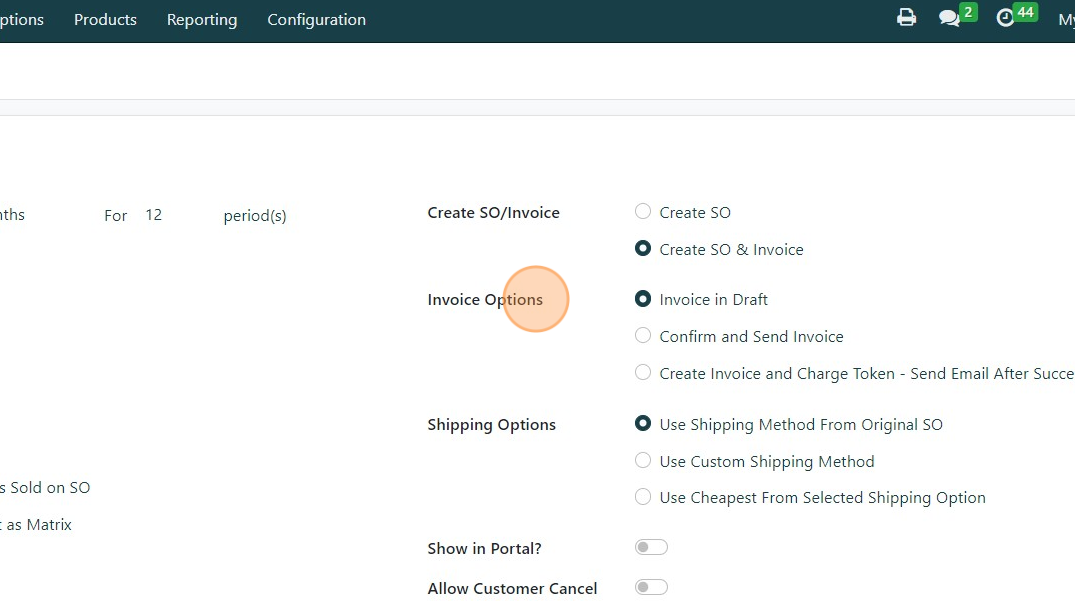Choose Confirm and Send Invoice
Image resolution: width=1075 pixels, height=601 pixels.
click(x=643, y=336)
